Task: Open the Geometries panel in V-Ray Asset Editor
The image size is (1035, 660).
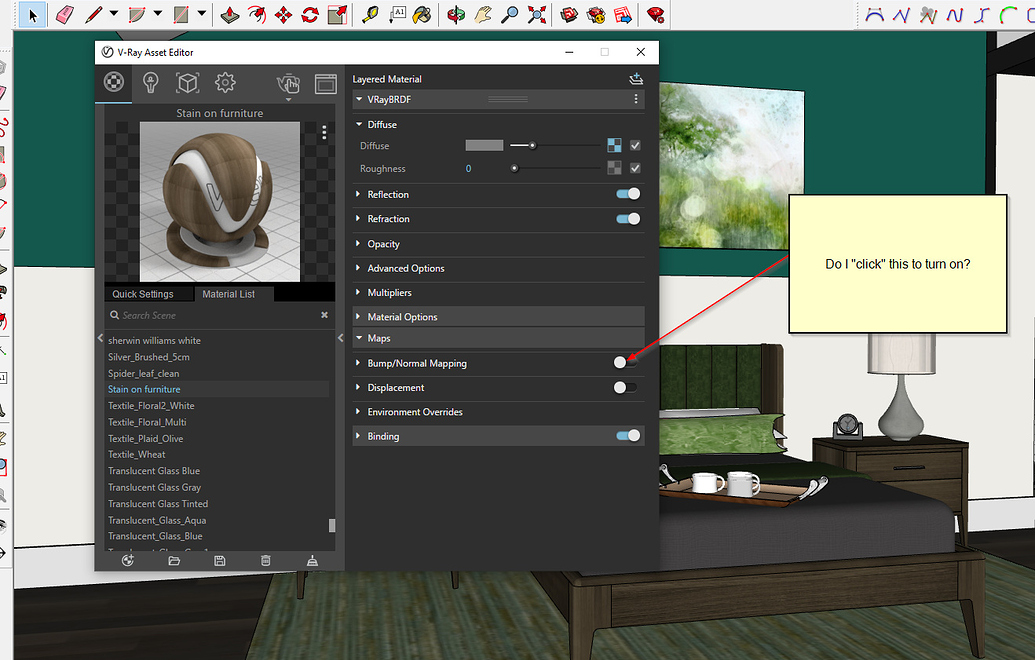Action: 186,82
